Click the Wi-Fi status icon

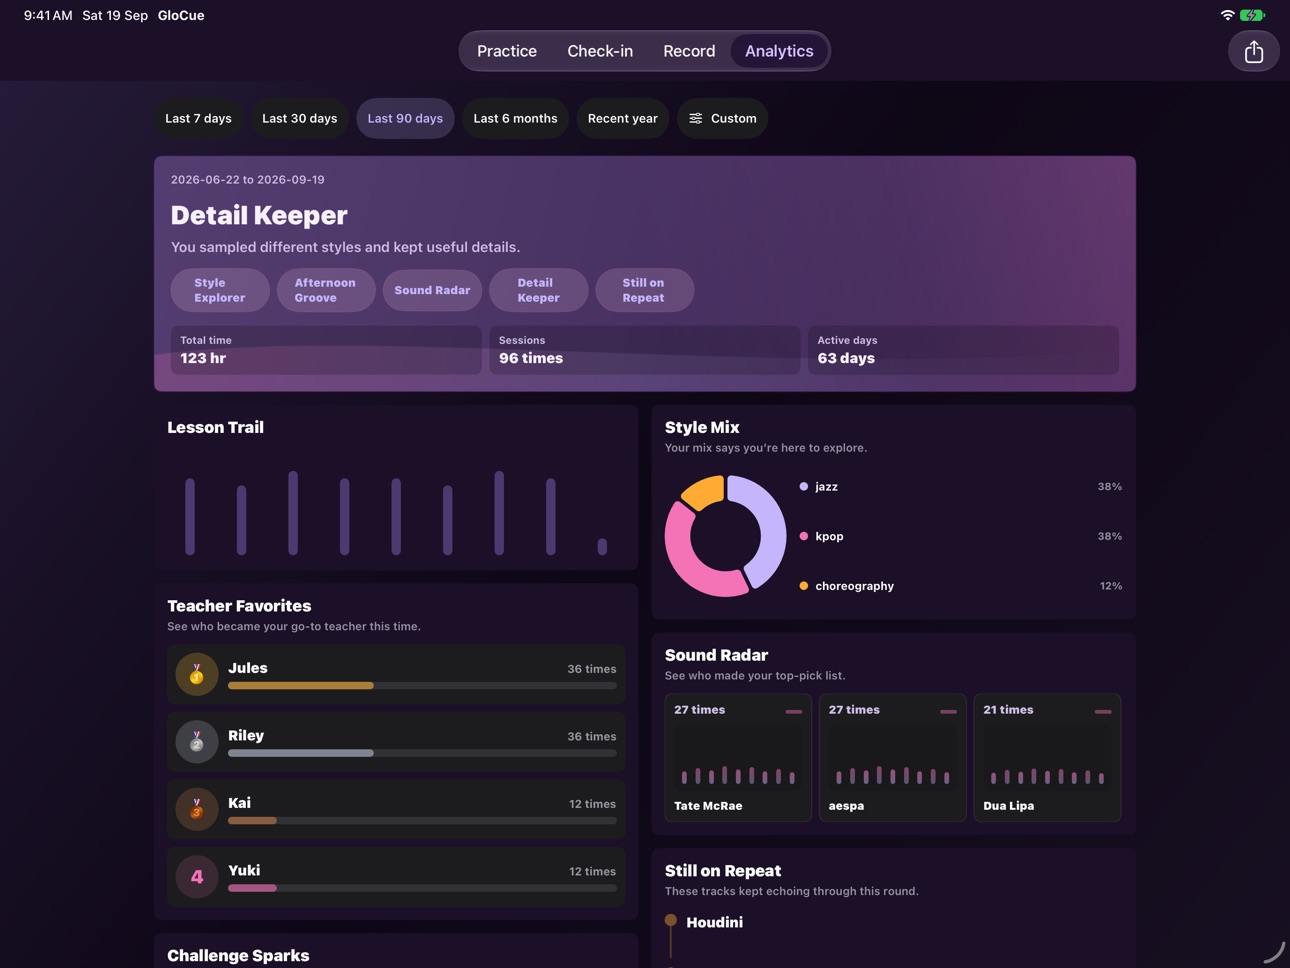[x=1227, y=15]
